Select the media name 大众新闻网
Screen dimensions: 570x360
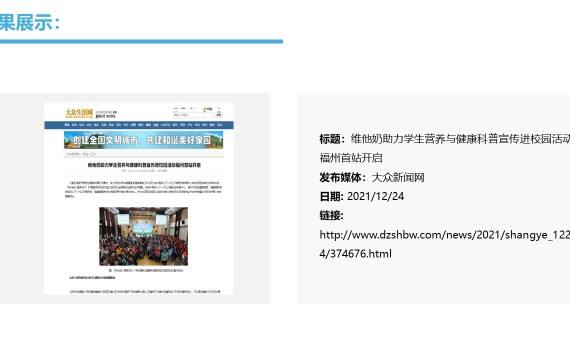point(398,177)
